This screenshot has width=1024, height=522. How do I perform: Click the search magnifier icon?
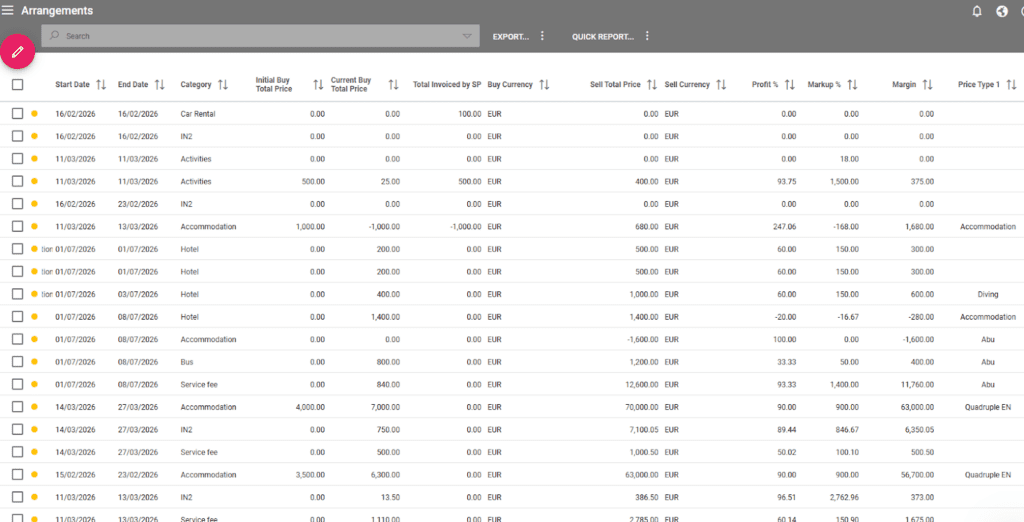pyautogui.click(x=55, y=36)
